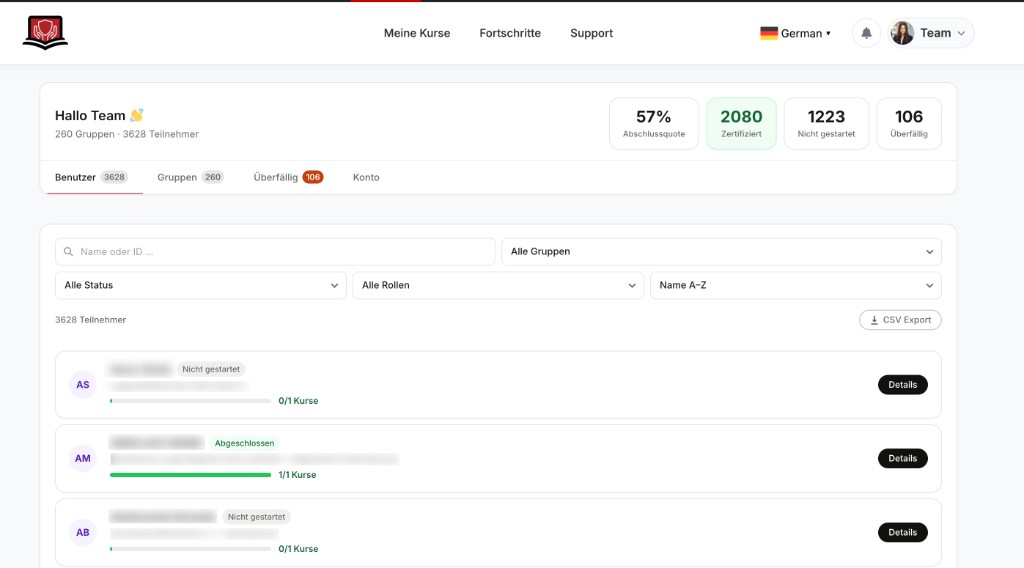Click the 260 Gruppen · 3628 Teilnehmer subtitle
1024x568 pixels.
point(127,134)
